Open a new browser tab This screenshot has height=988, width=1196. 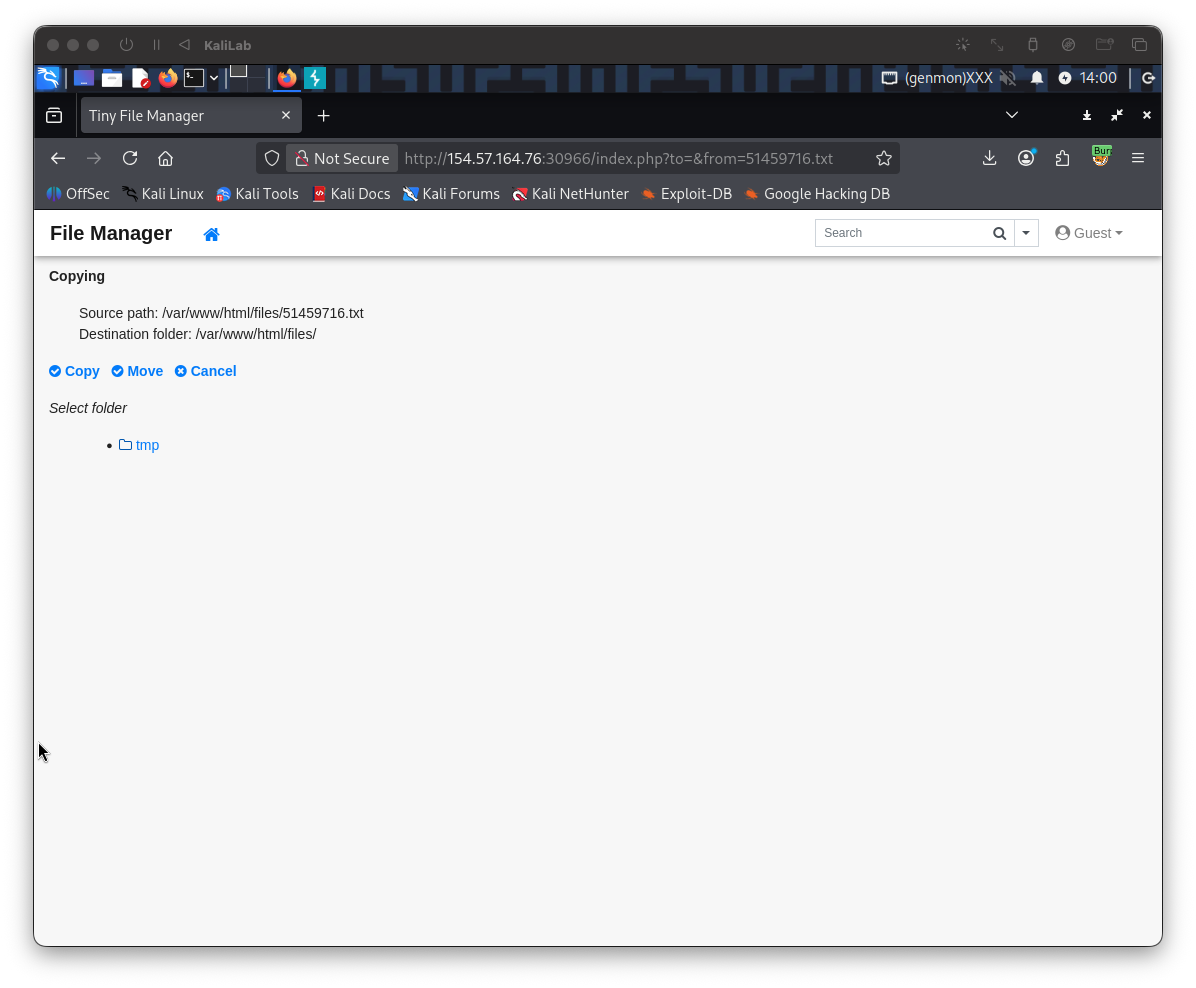click(323, 116)
